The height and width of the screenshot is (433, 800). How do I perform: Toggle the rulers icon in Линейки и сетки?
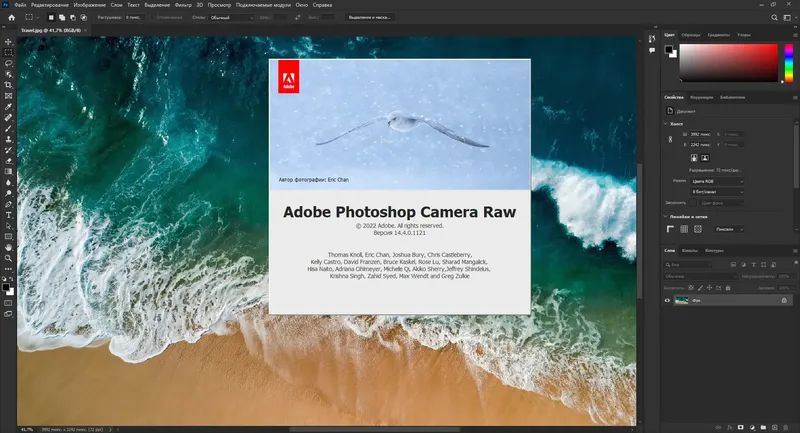(x=671, y=229)
